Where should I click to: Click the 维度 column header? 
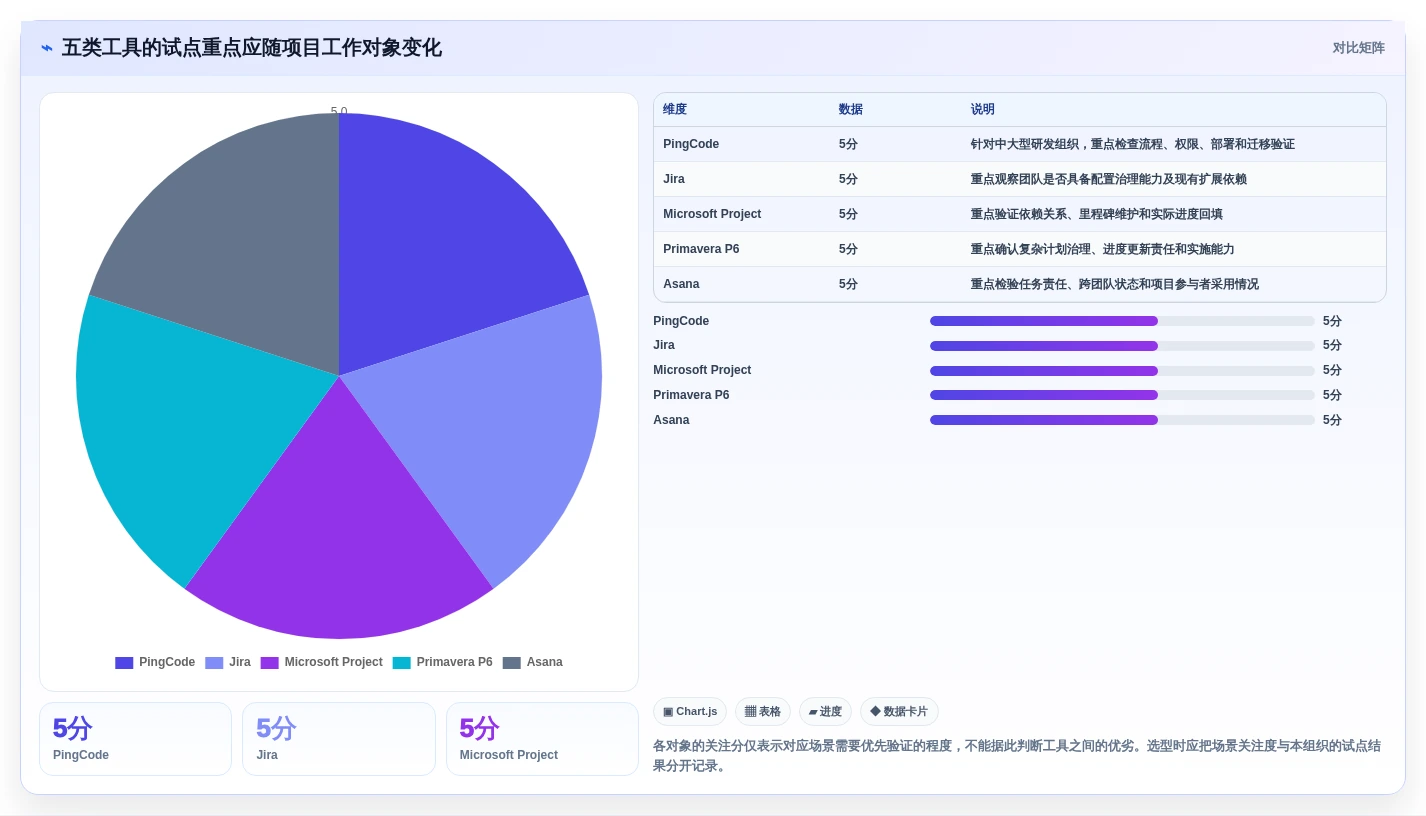675,110
